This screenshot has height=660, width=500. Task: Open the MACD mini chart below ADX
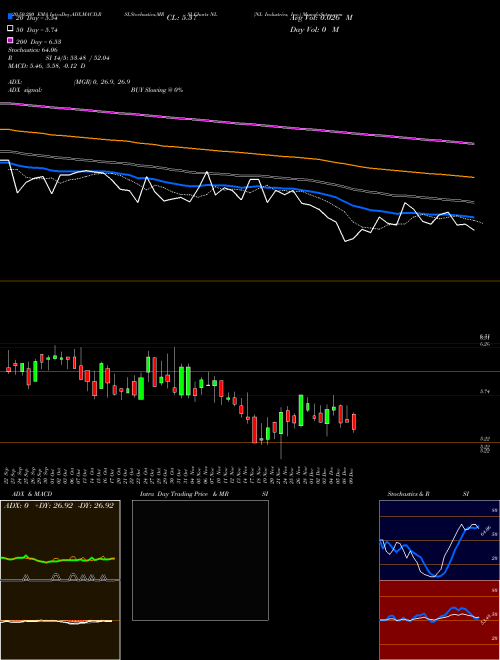pos(60,620)
